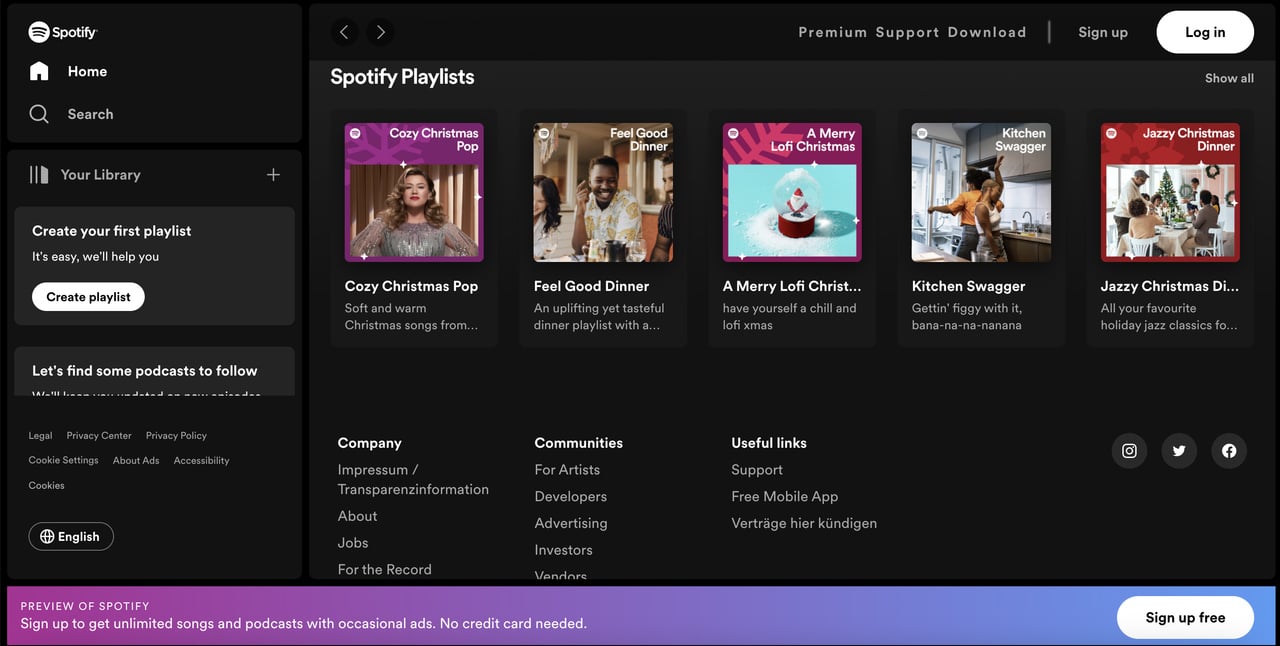Open the Cookies link

click(46, 486)
